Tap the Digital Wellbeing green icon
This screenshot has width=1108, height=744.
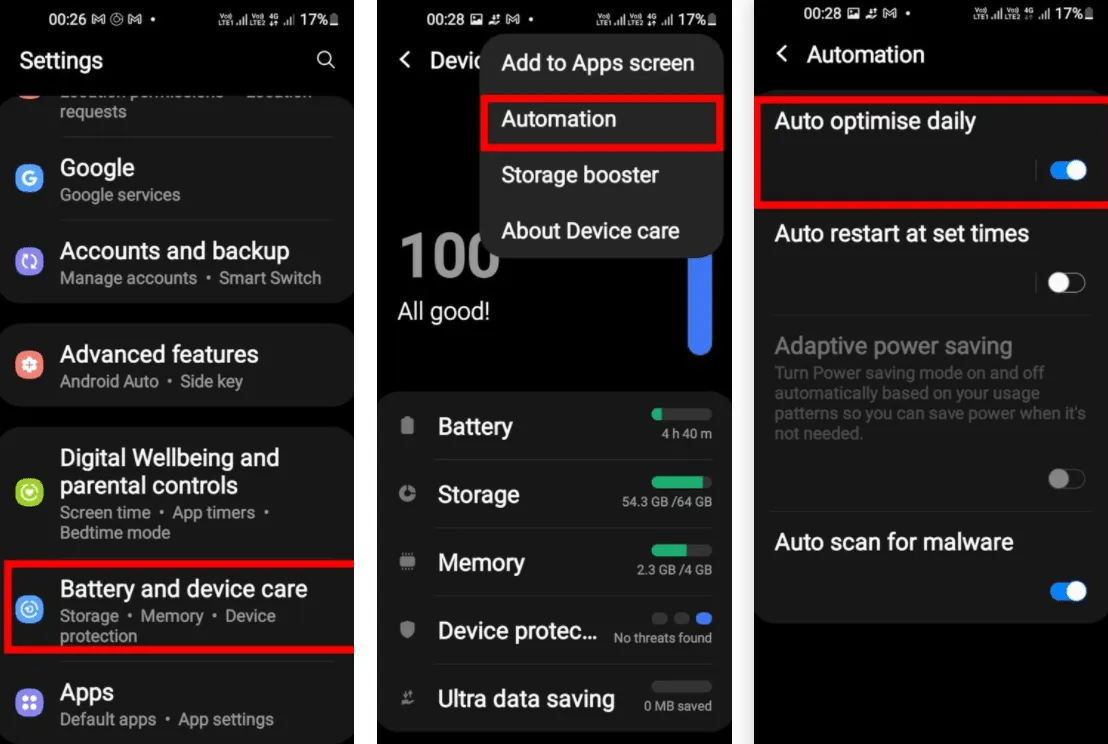coord(29,492)
